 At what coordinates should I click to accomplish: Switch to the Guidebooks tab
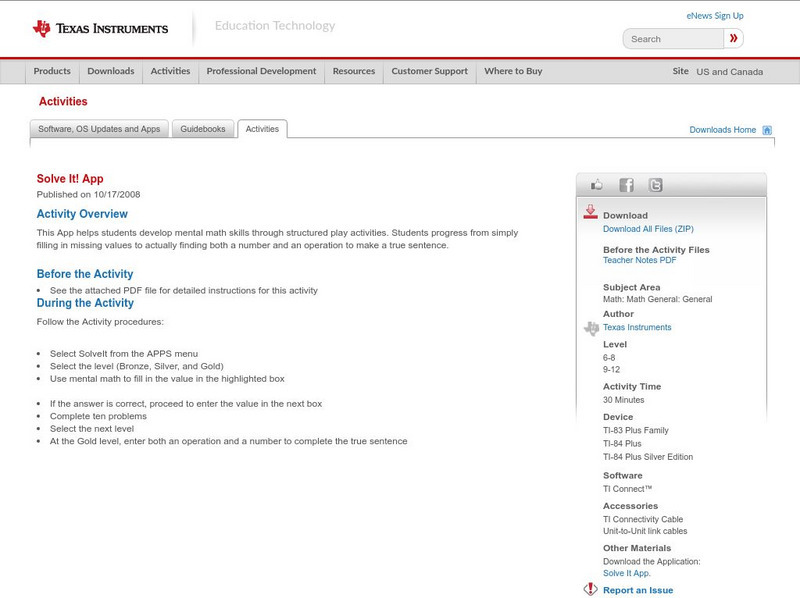tap(203, 129)
